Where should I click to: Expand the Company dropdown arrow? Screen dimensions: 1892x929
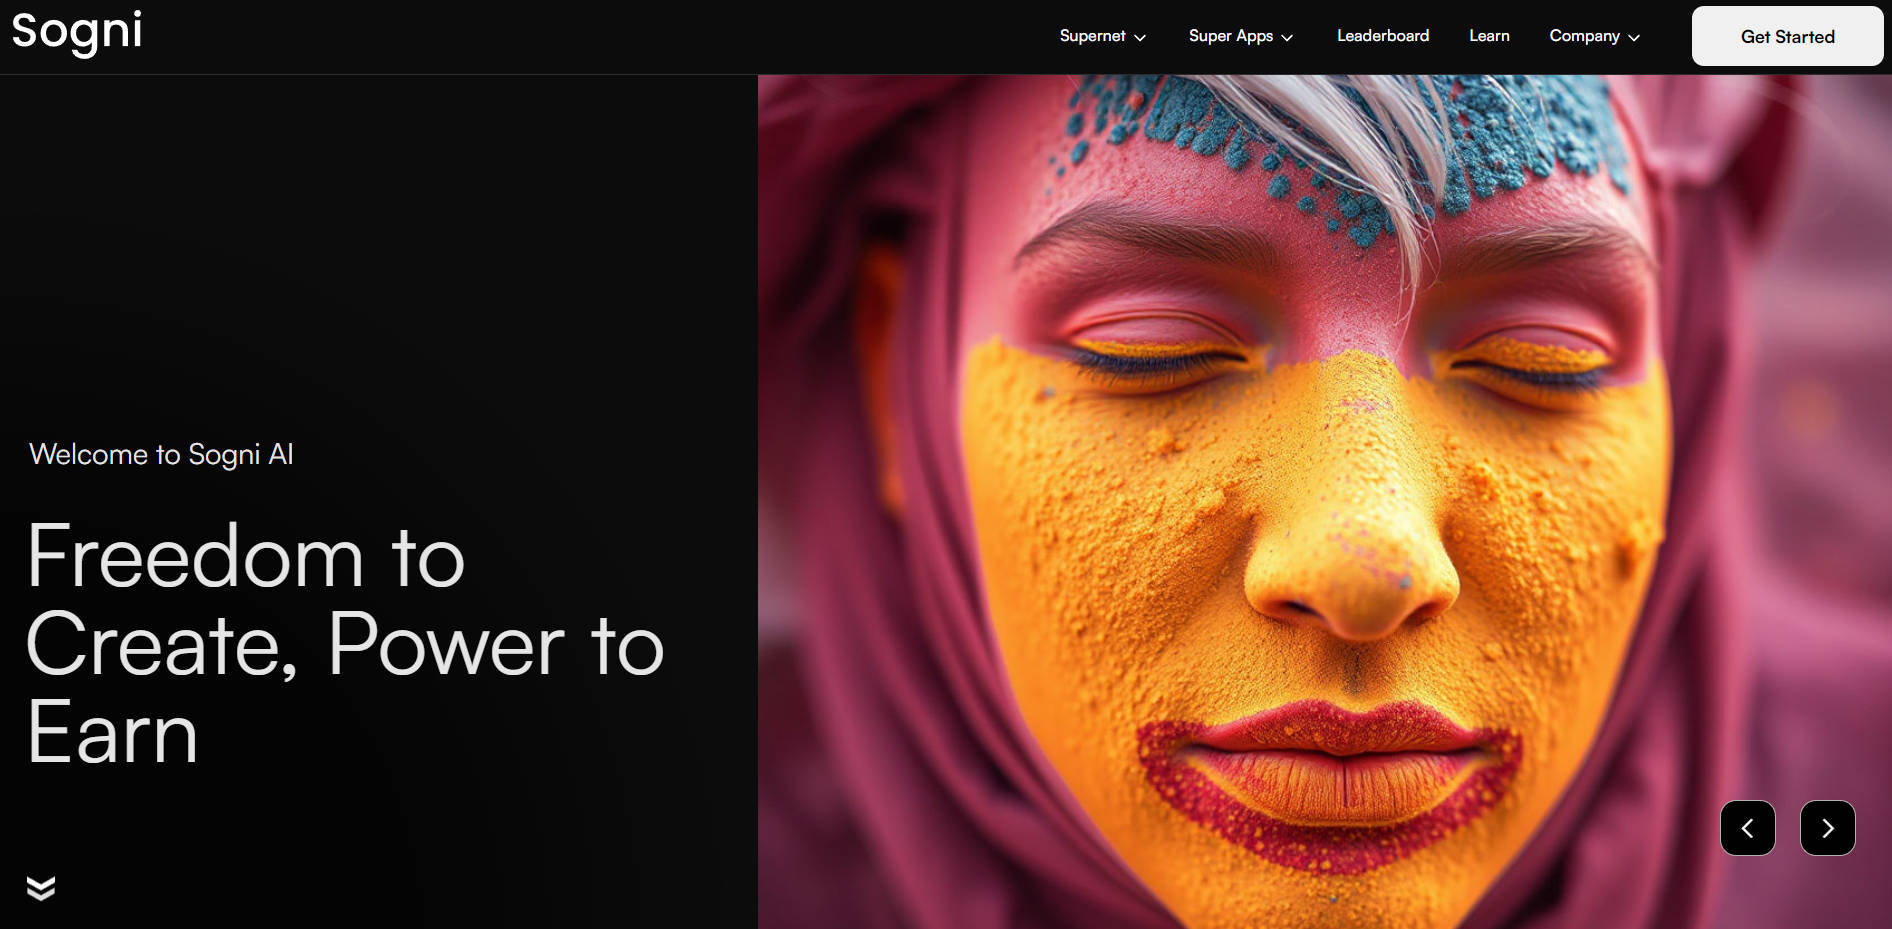1634,38
